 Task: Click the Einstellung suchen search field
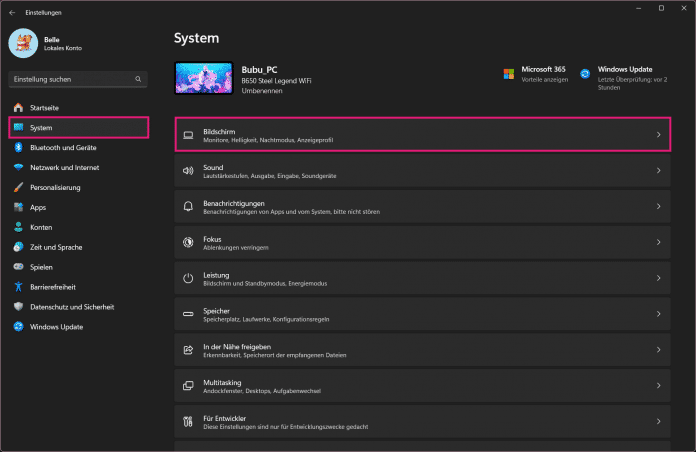click(76, 79)
